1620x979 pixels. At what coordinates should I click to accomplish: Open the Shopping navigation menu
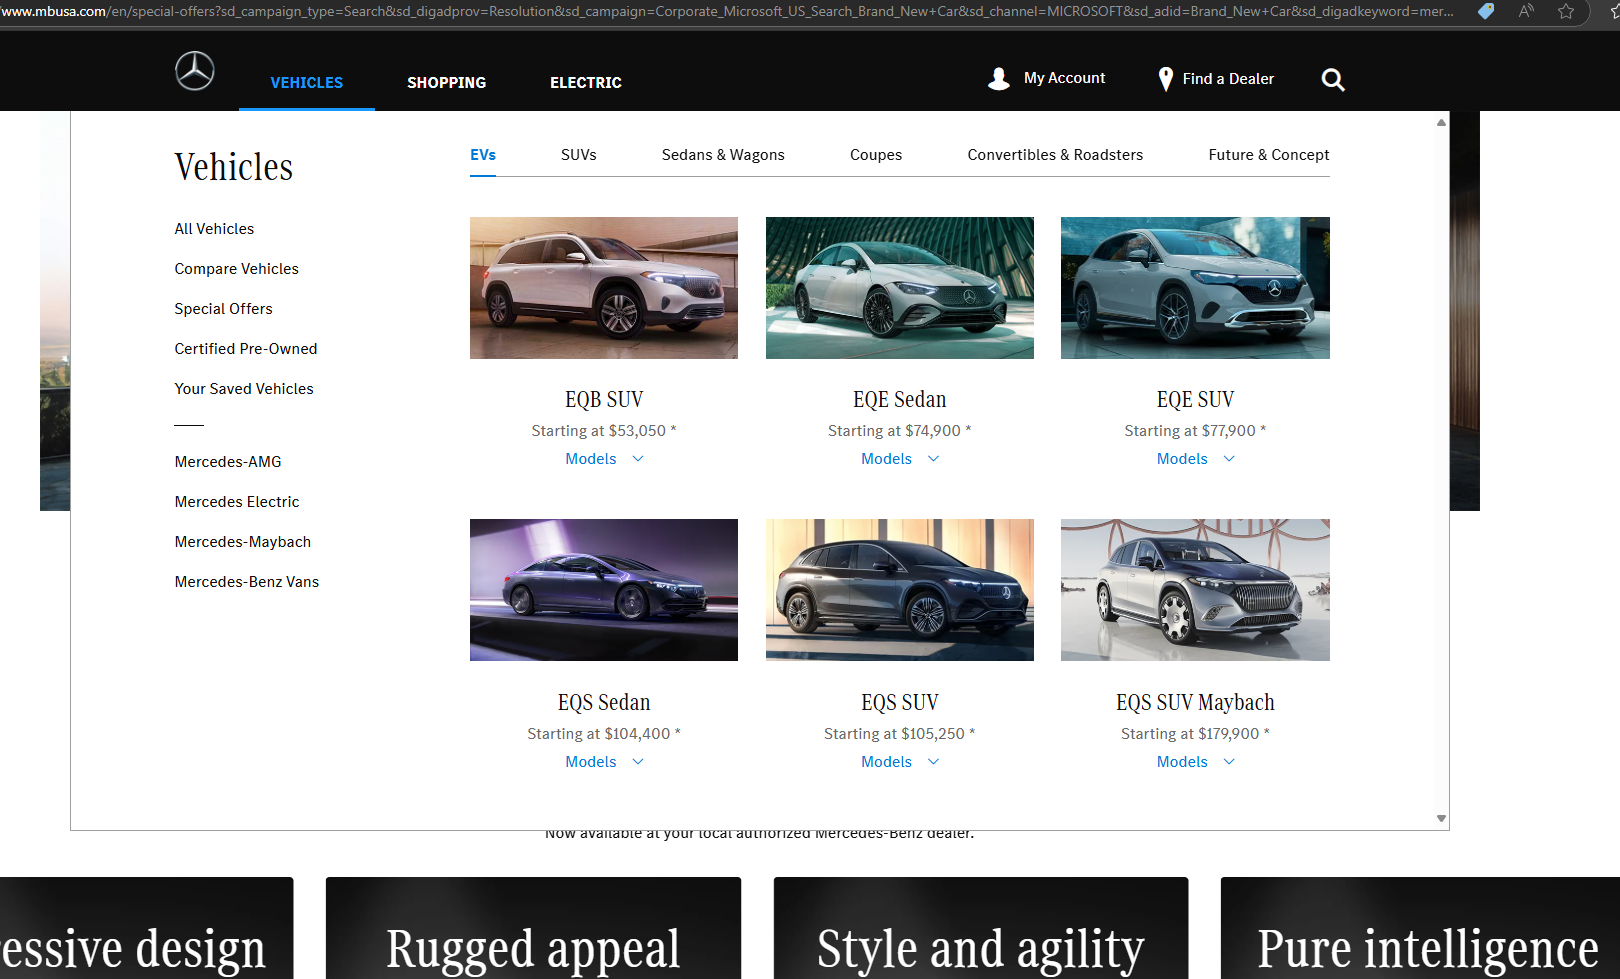[x=446, y=83]
